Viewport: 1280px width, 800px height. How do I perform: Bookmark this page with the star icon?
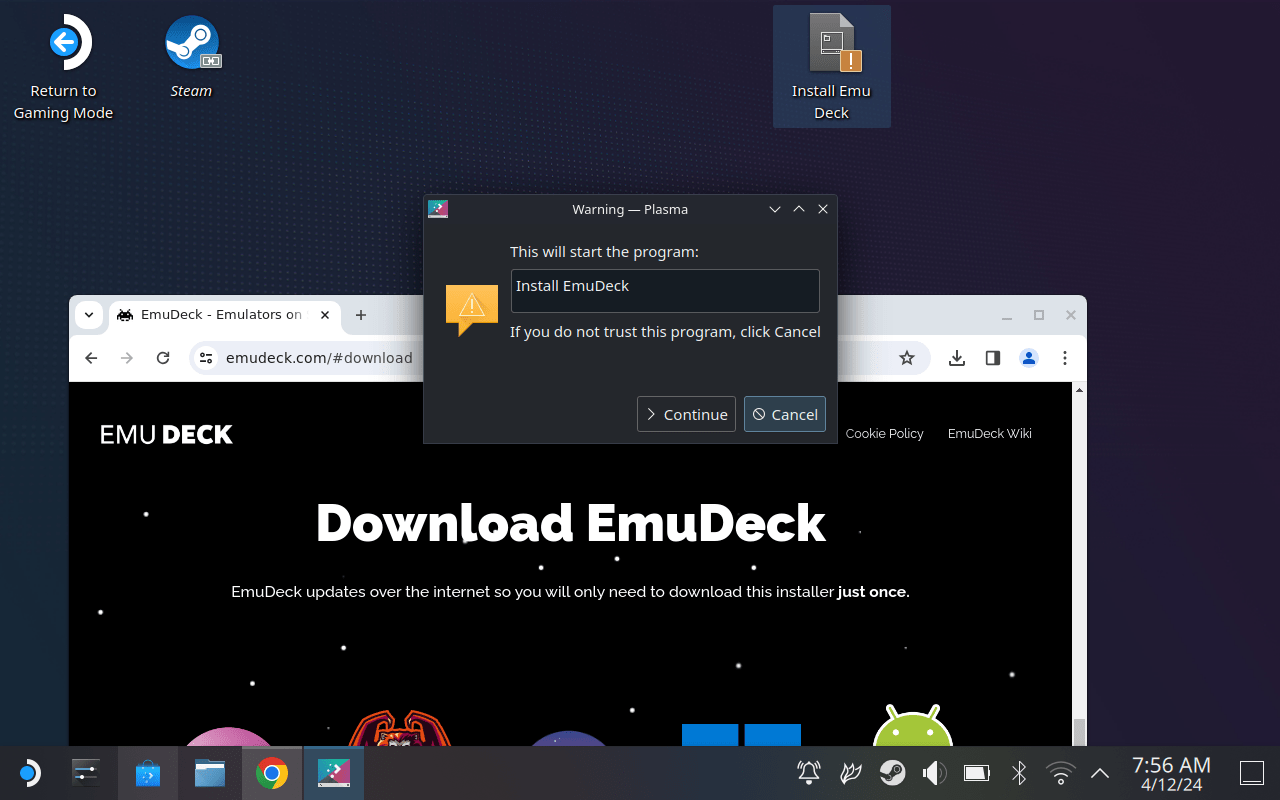tap(907, 358)
